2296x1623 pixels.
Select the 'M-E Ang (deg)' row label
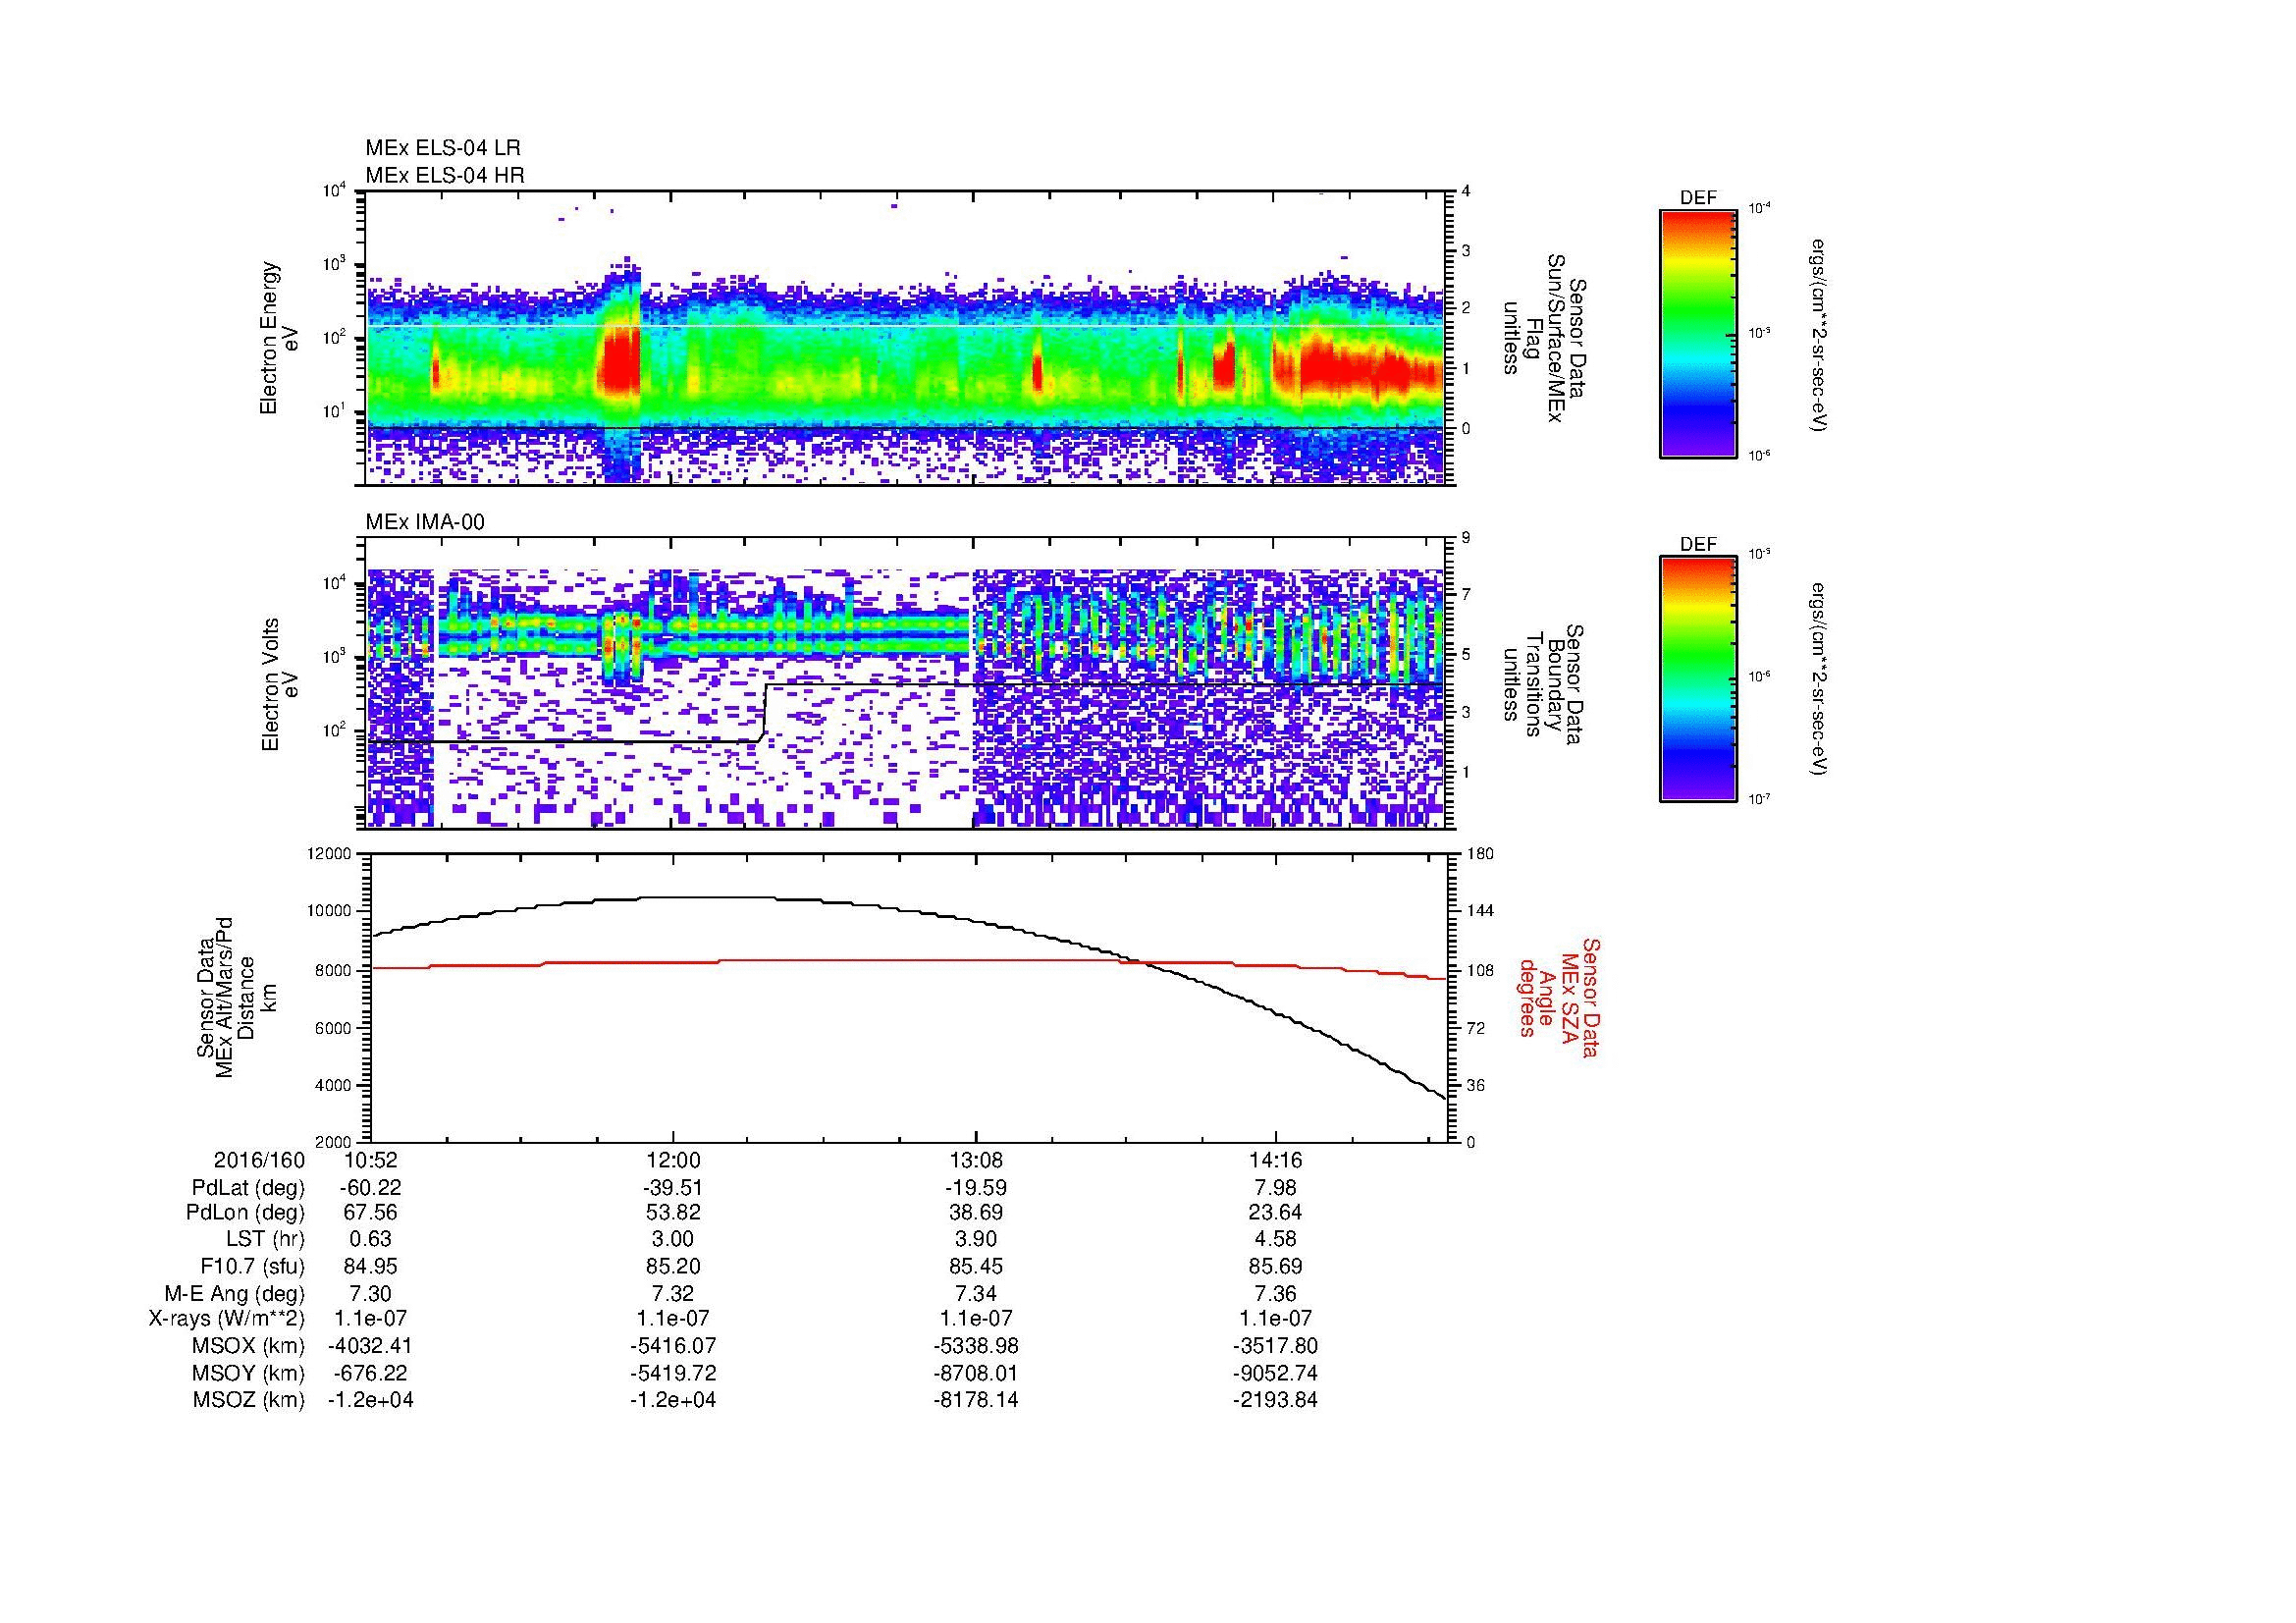[x=234, y=1293]
